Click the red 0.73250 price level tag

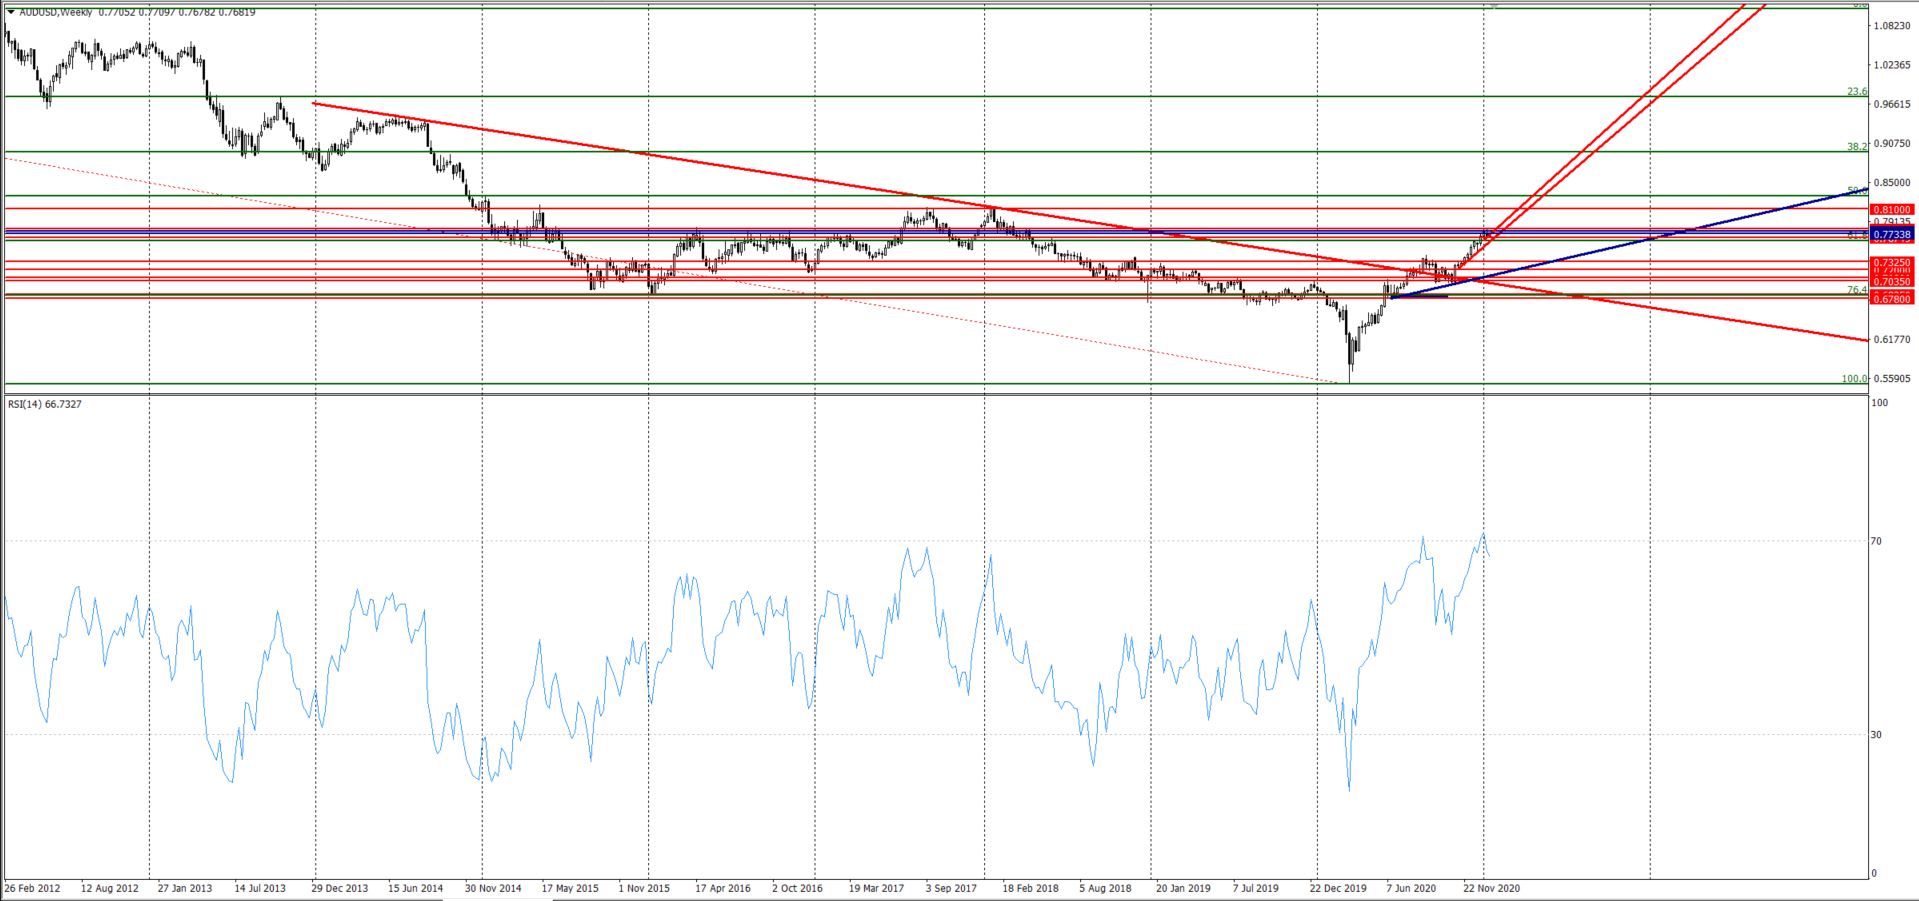coord(1891,263)
